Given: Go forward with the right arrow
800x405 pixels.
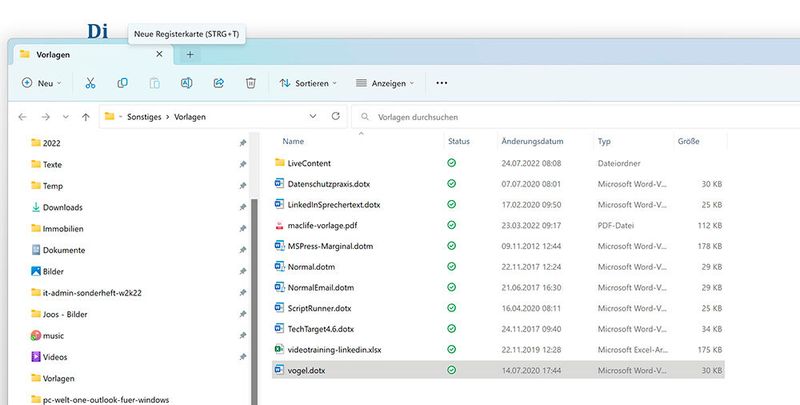Looking at the screenshot, I should coord(45,117).
